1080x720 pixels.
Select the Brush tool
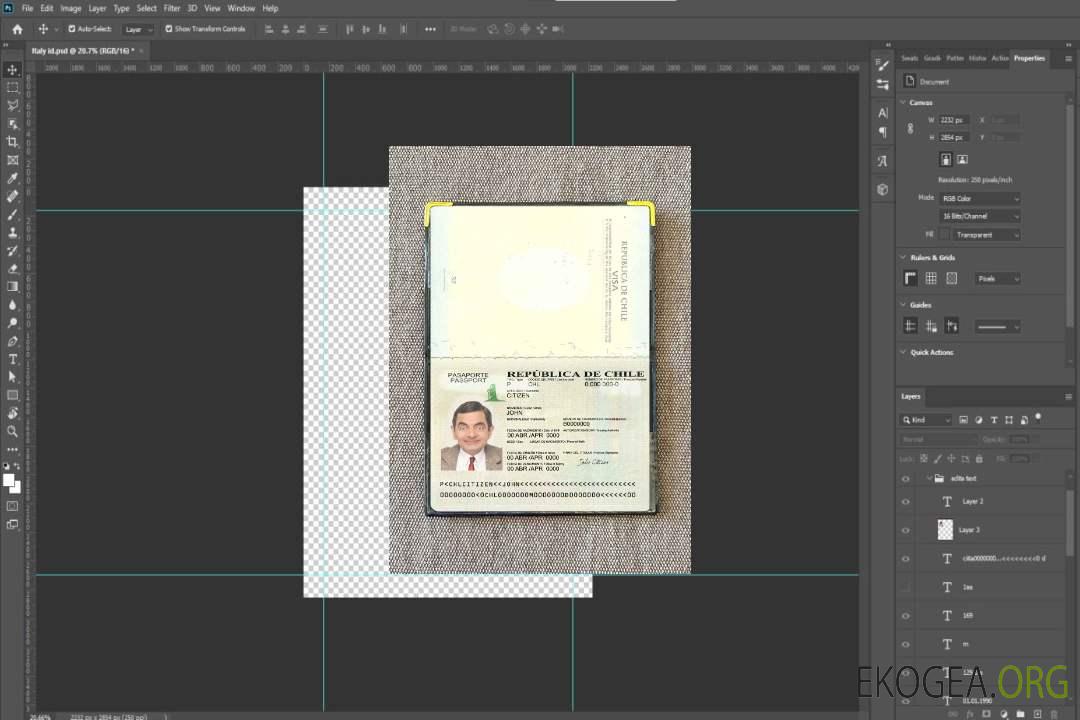tap(12, 214)
